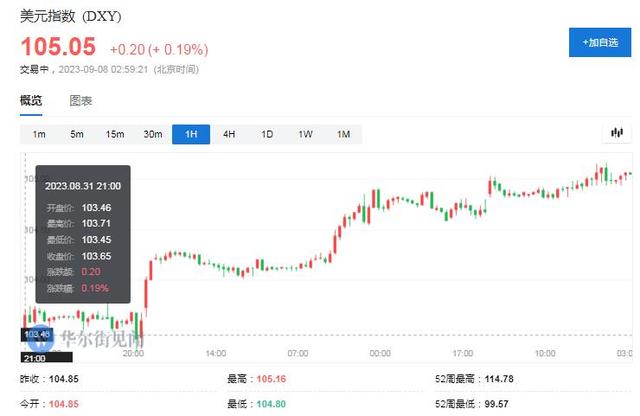Select the 1m timeframe
640x416 pixels.
[39, 134]
